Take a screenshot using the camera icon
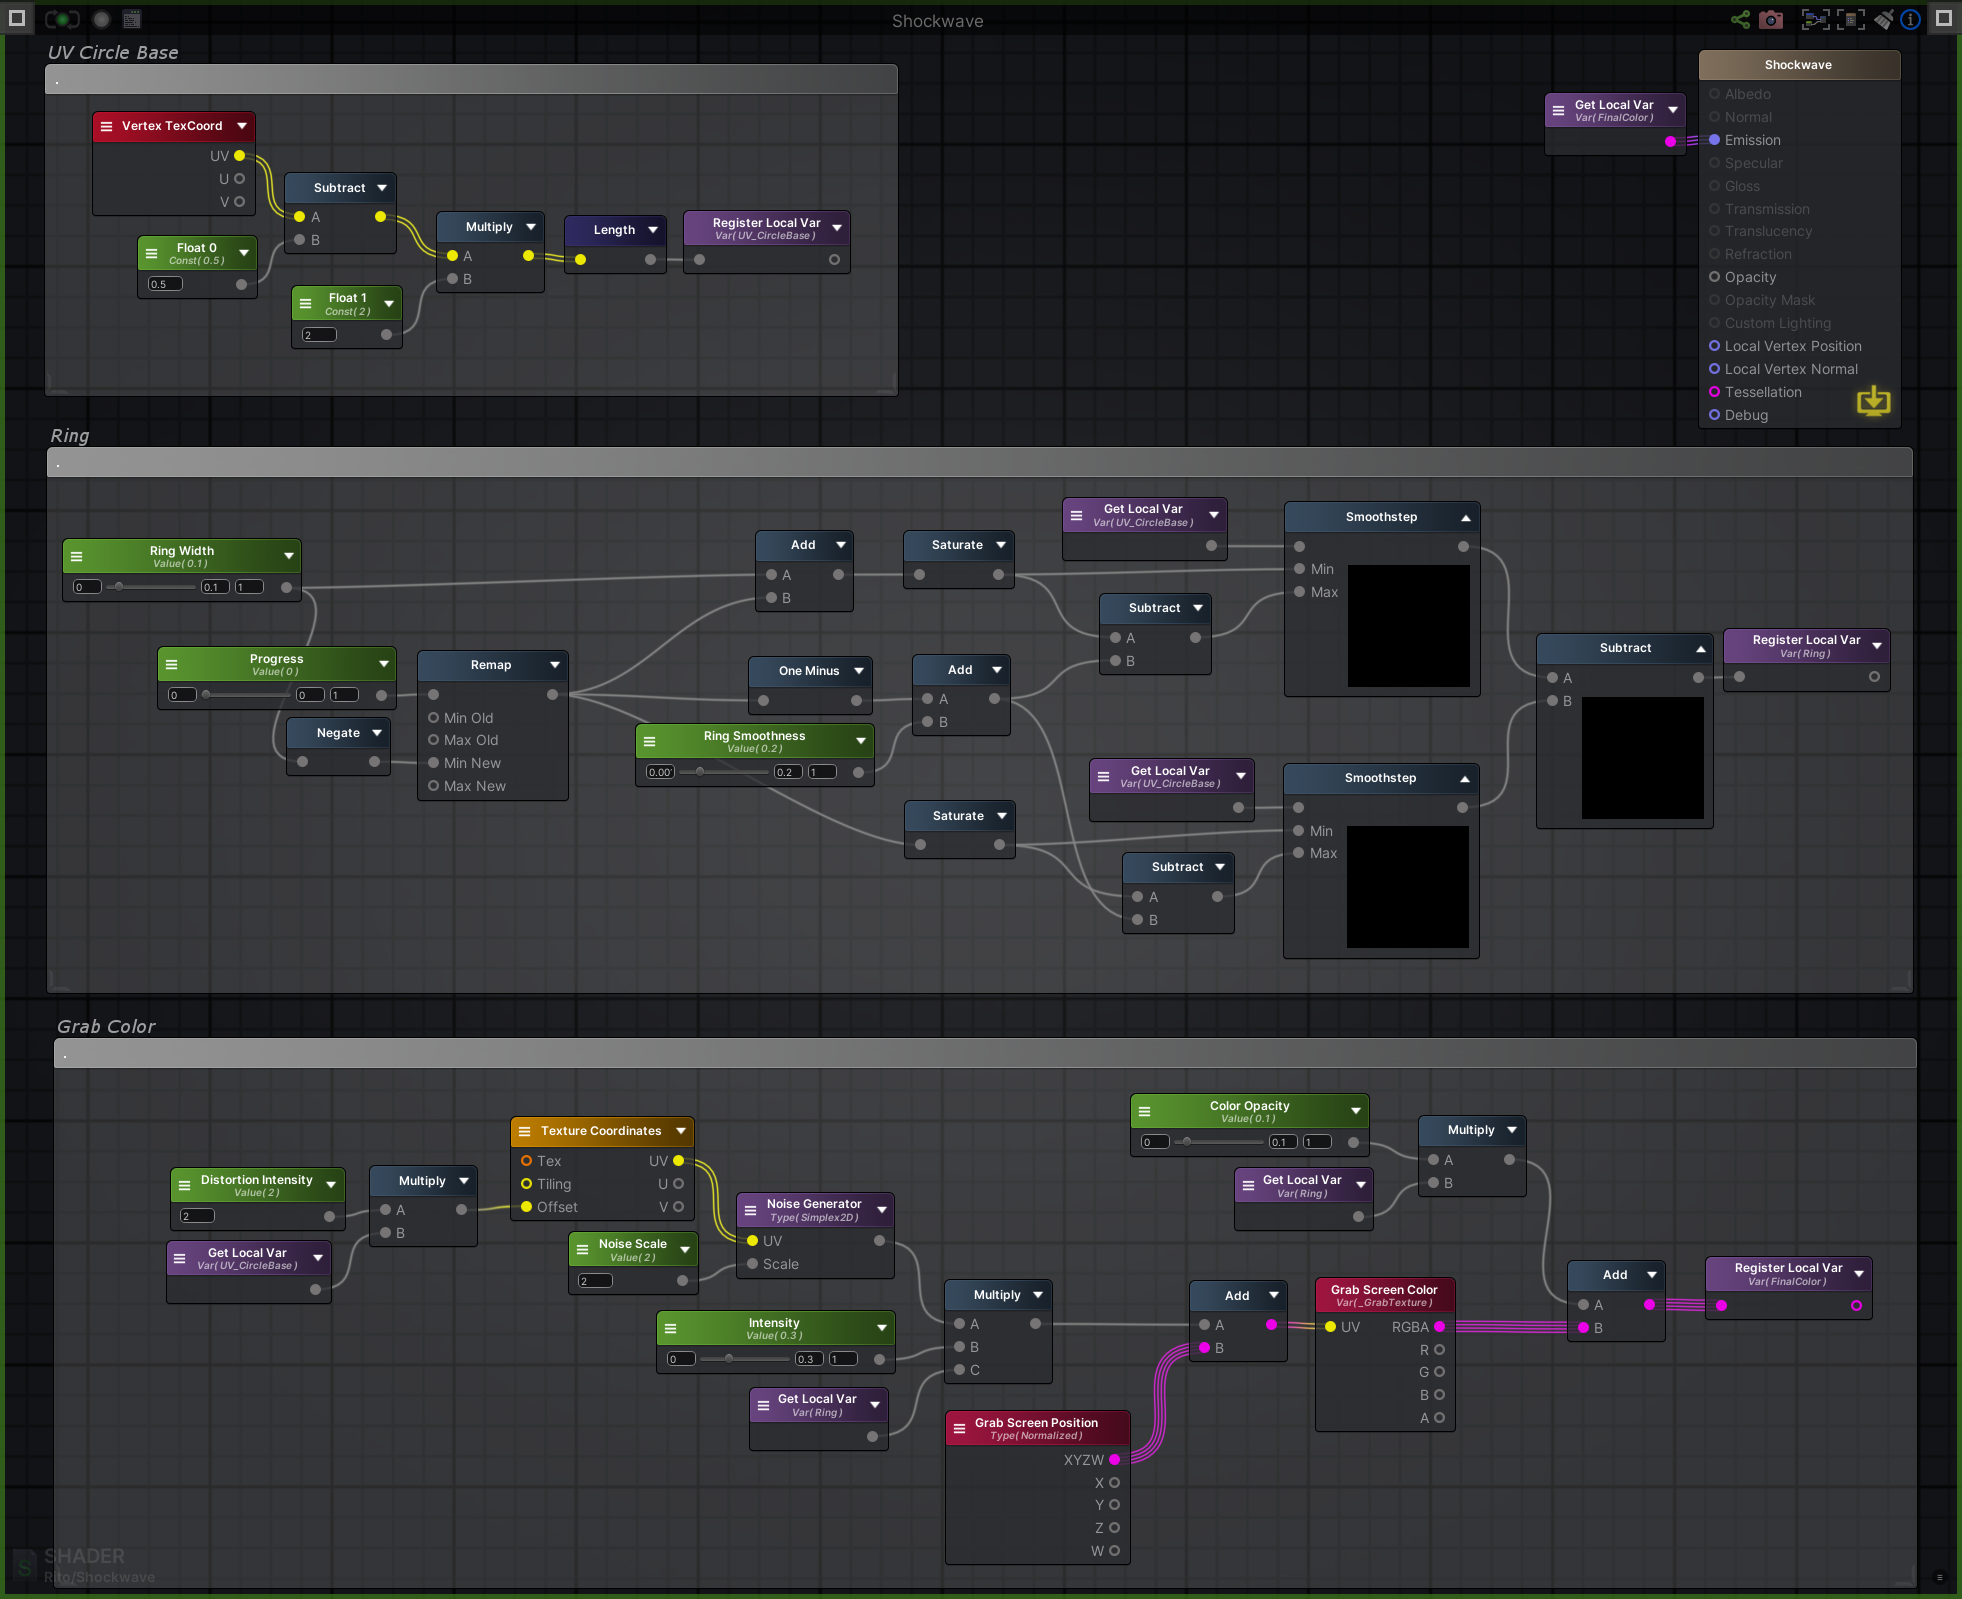 [x=1771, y=19]
